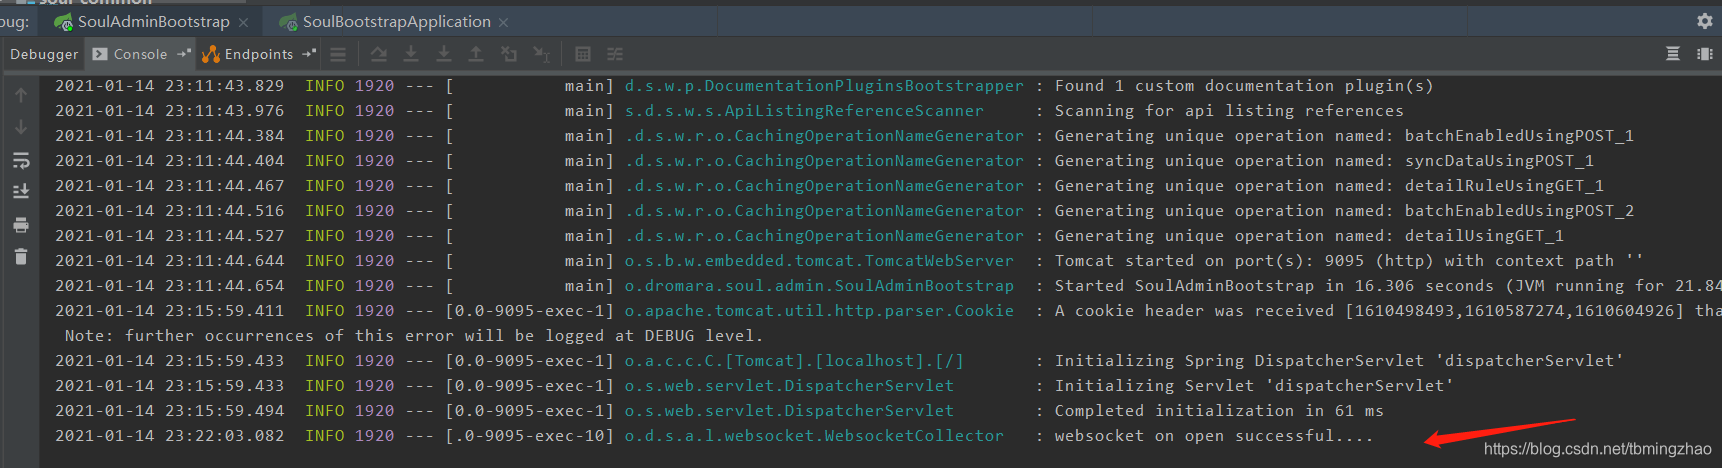Click the Drop Frame icon

pos(509,54)
